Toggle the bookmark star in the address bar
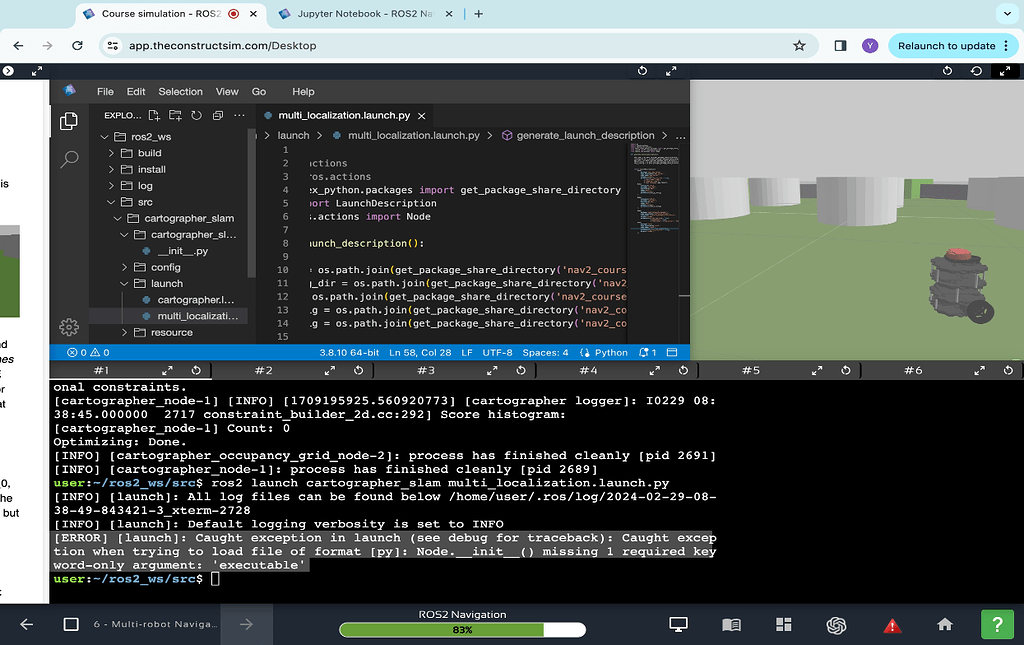 [798, 45]
